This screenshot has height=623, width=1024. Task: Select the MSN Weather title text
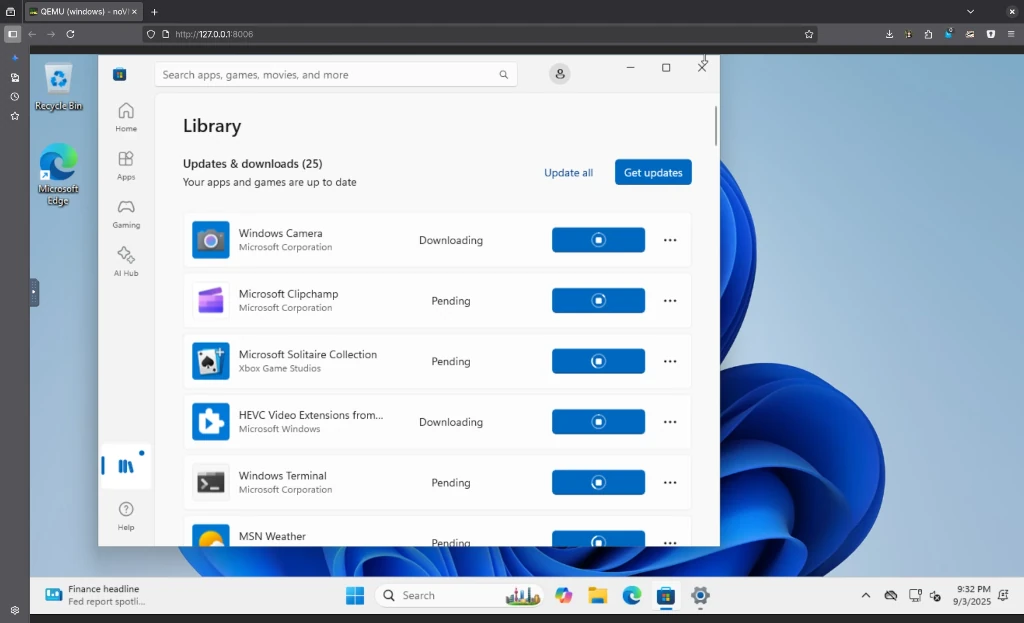272,536
